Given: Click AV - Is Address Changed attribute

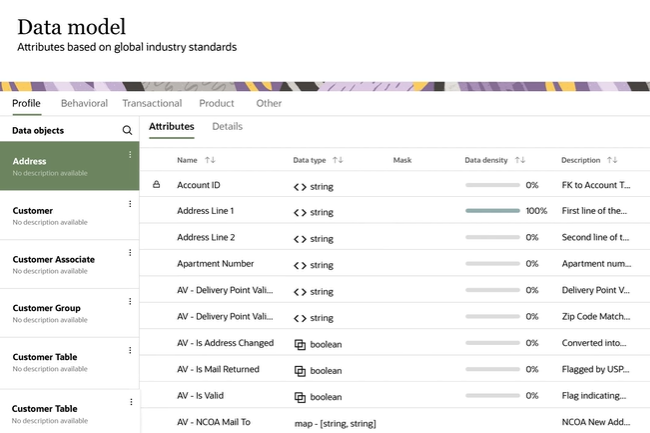Looking at the screenshot, I should [226, 343].
